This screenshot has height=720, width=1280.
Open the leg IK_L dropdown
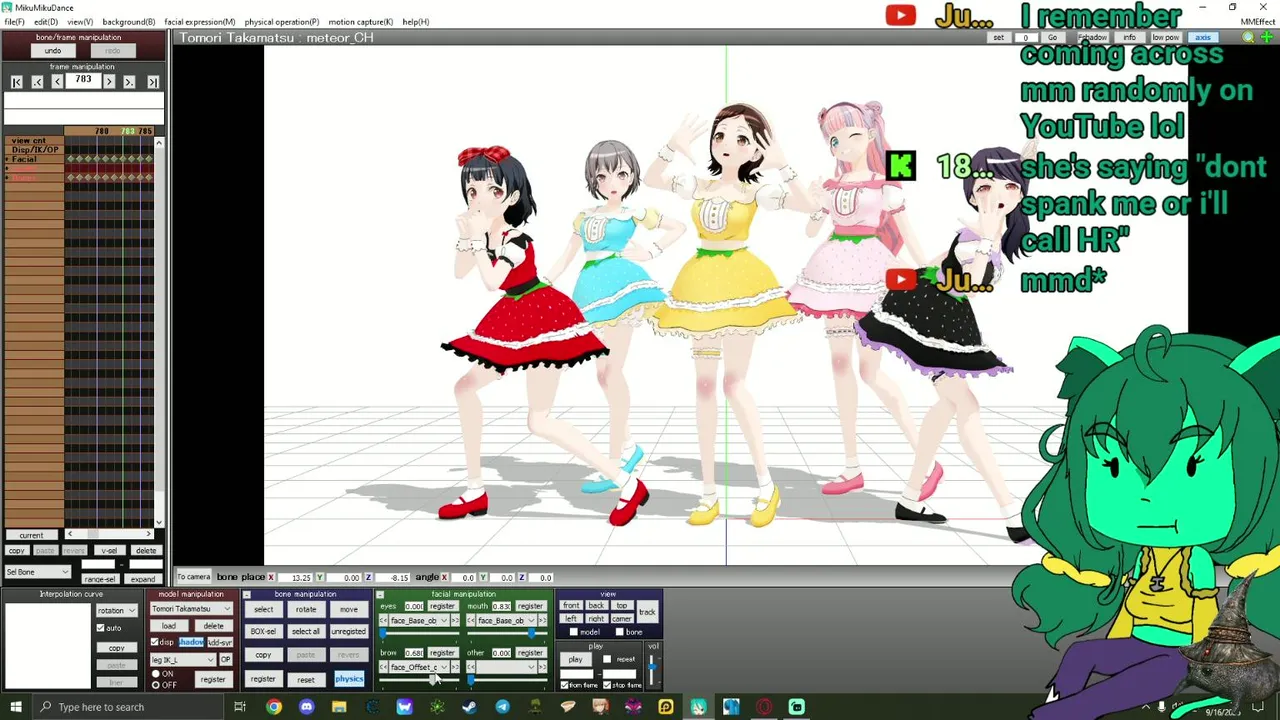click(x=183, y=660)
